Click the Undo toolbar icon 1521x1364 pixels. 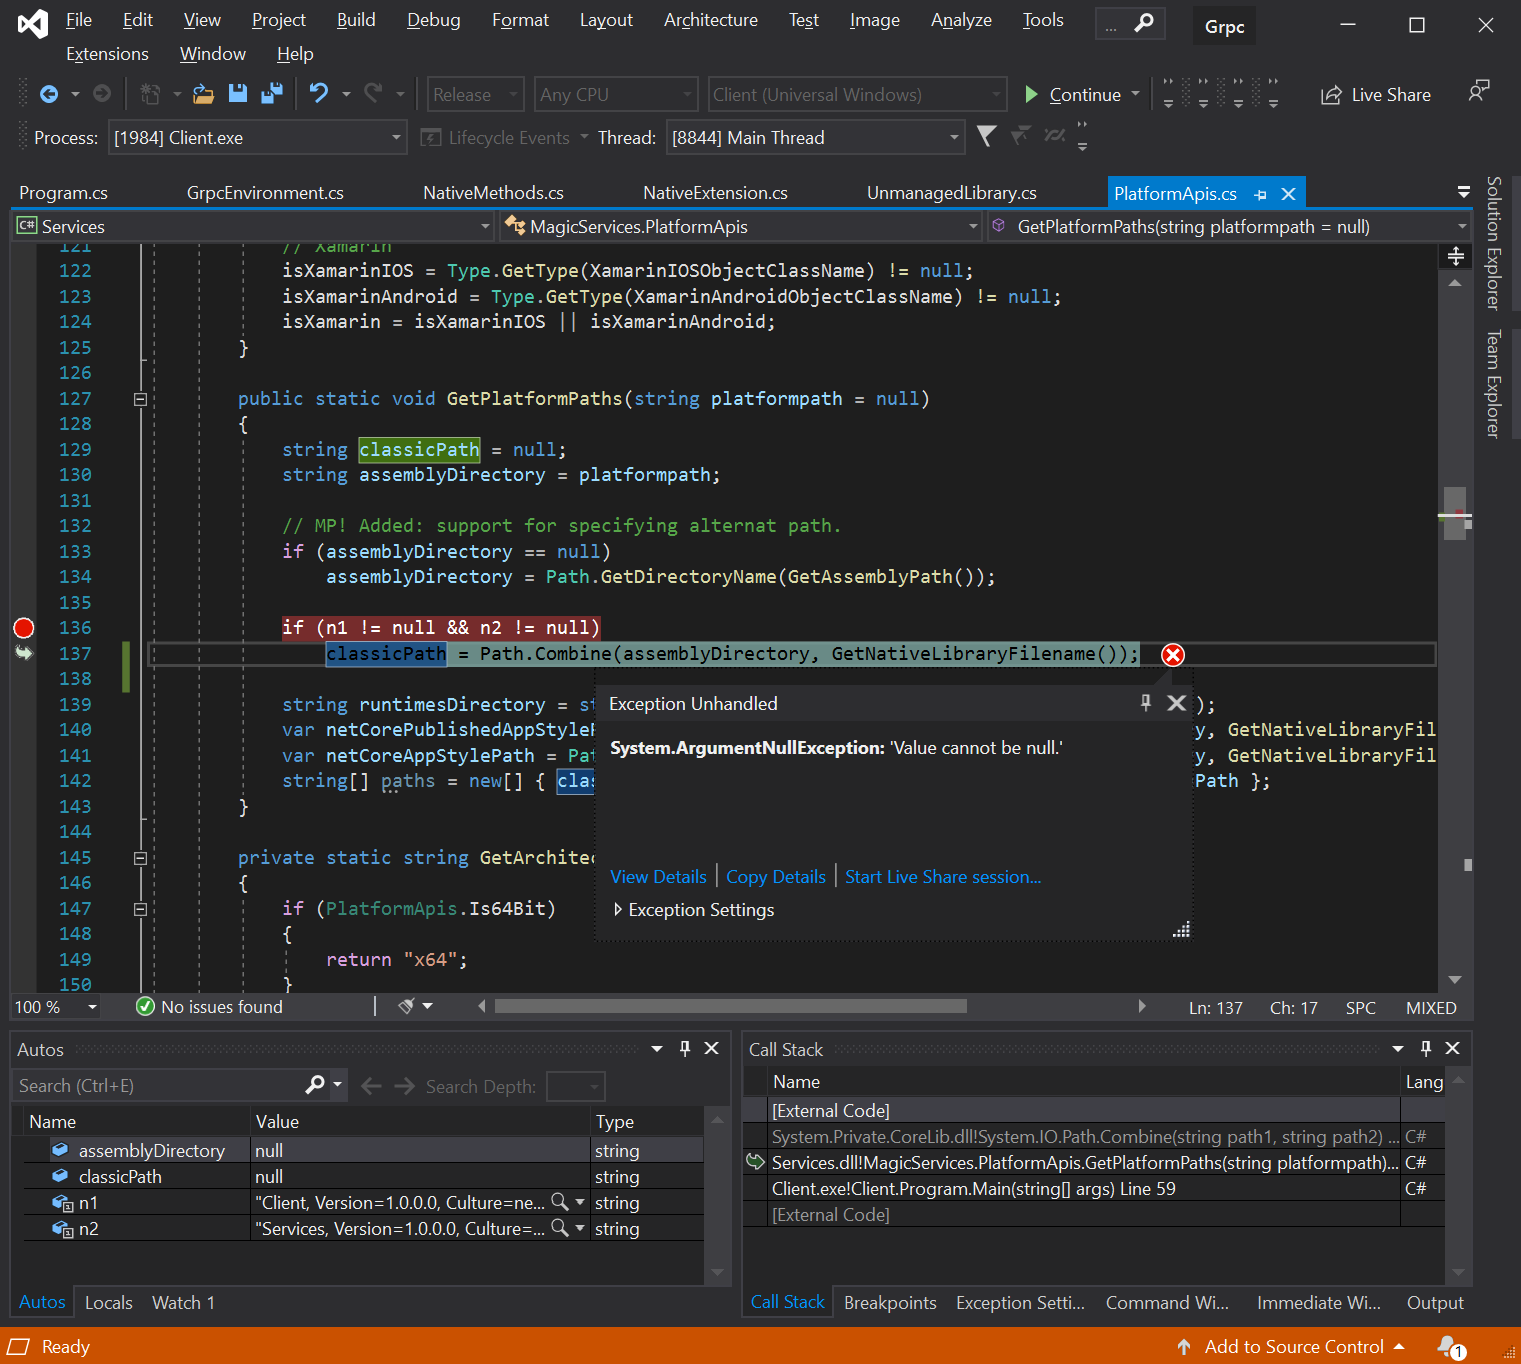(x=319, y=94)
